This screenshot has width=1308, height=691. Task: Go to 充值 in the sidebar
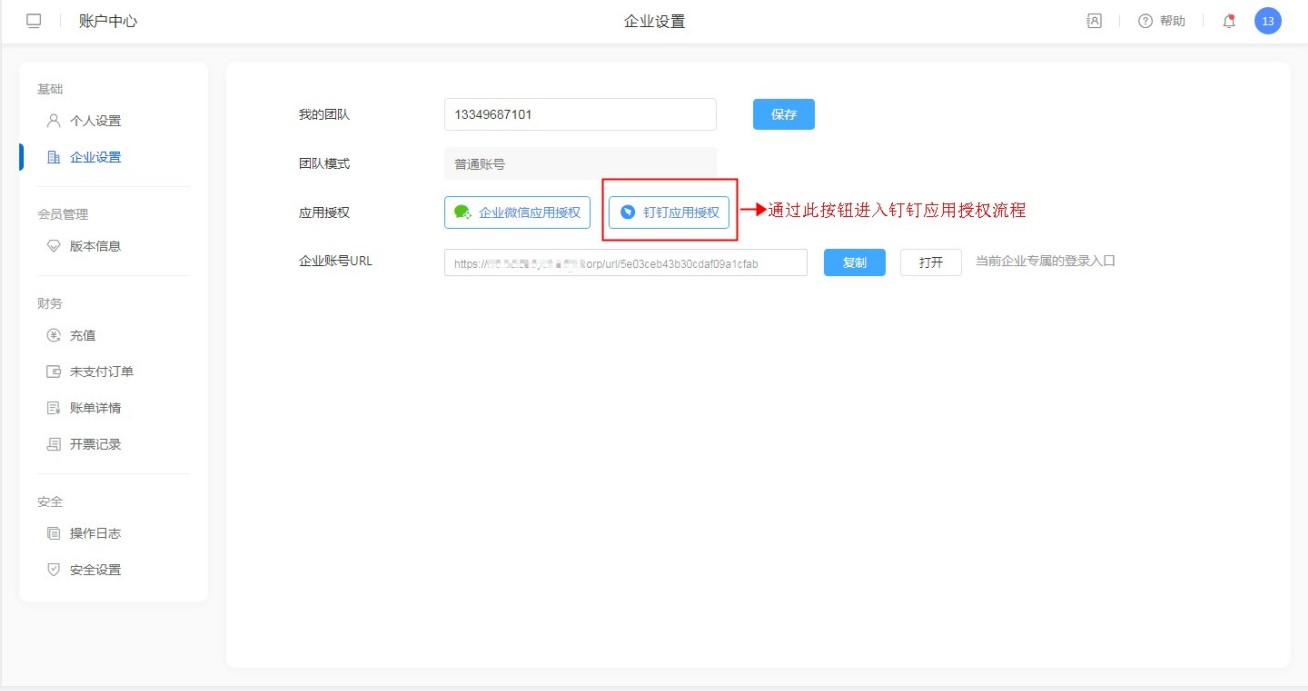tap(83, 336)
